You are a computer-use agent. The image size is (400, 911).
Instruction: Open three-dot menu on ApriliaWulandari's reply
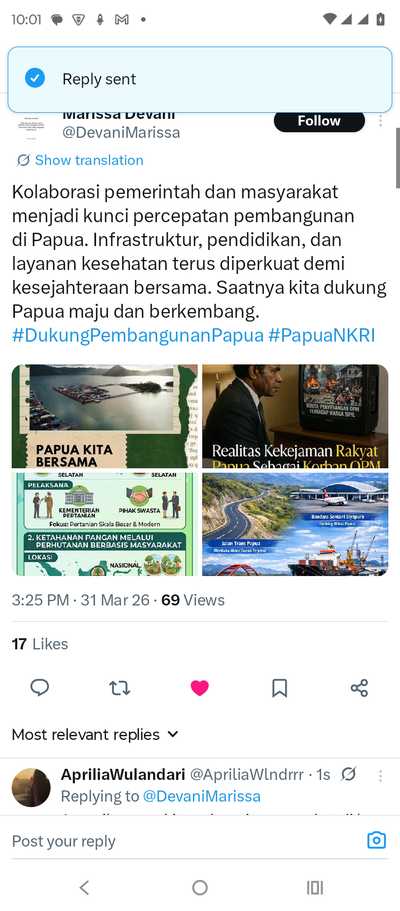point(381,776)
